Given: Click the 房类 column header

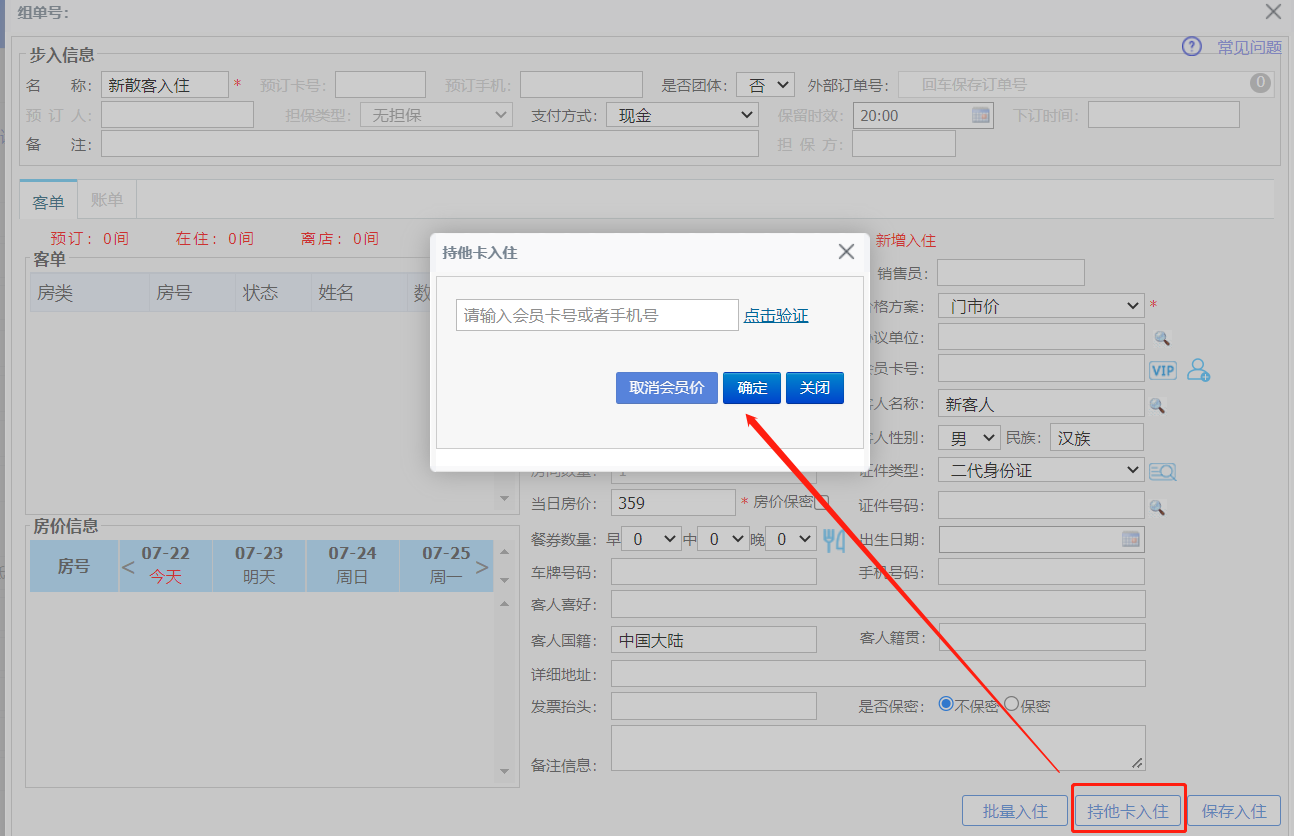Looking at the screenshot, I should tap(88, 292).
